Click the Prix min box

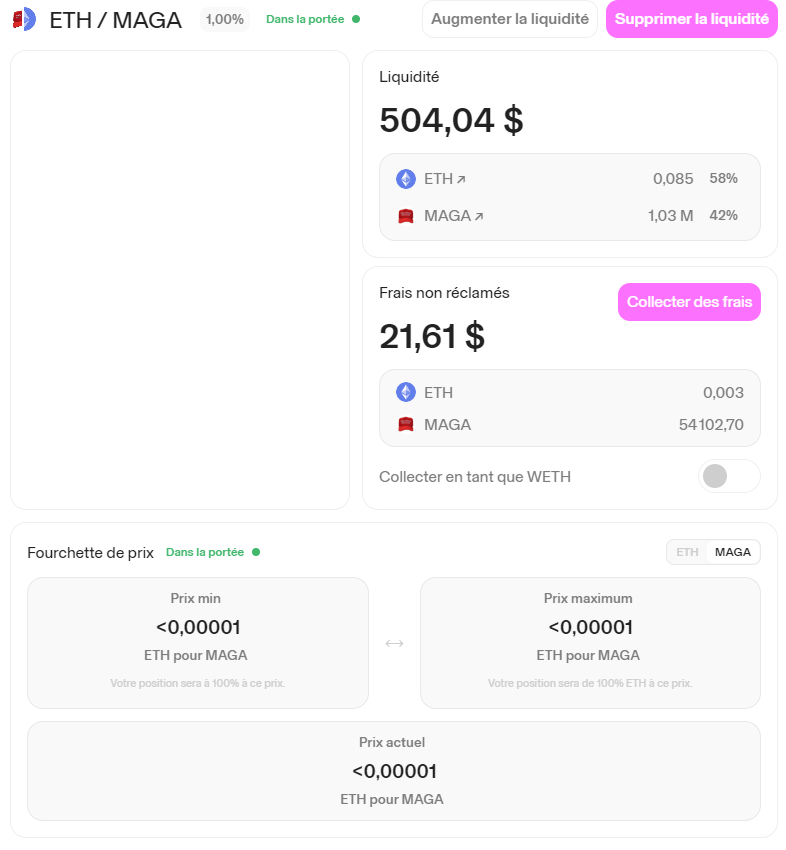point(197,642)
